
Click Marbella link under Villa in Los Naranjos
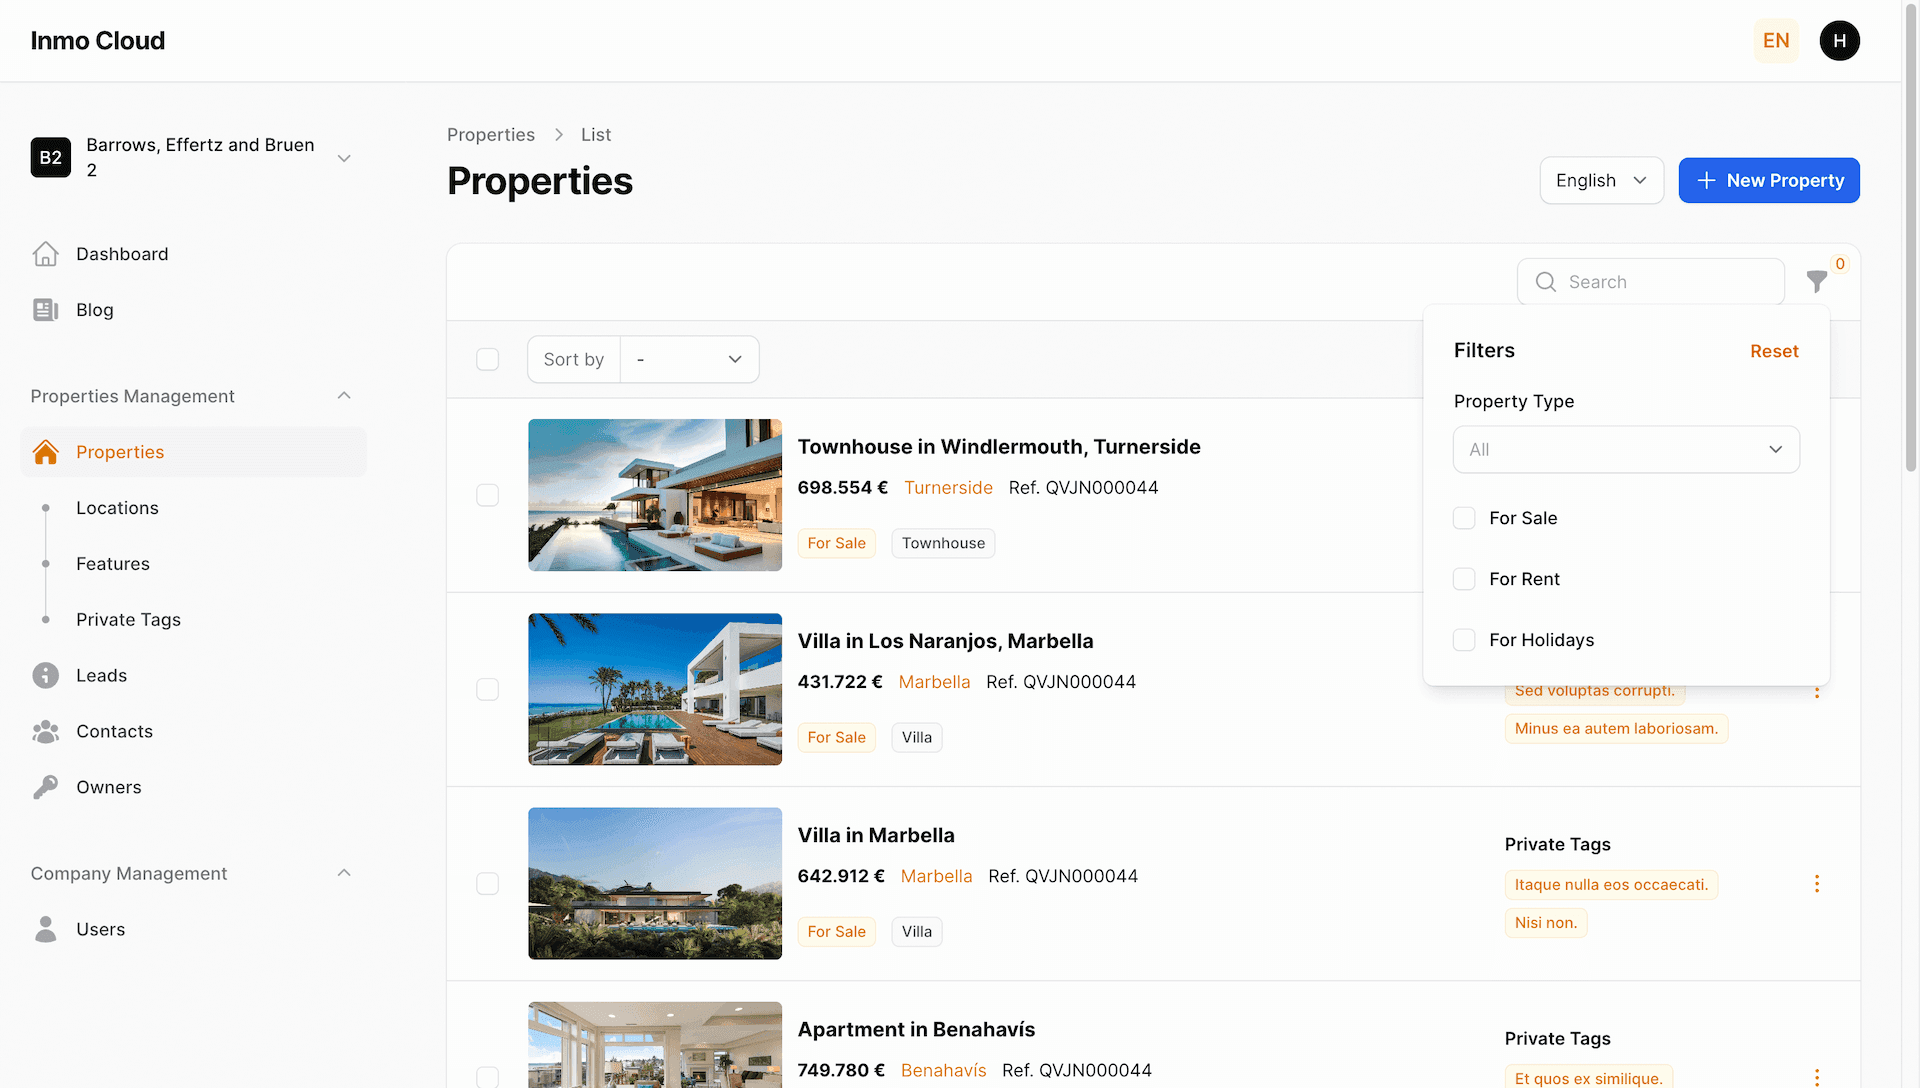coord(934,682)
